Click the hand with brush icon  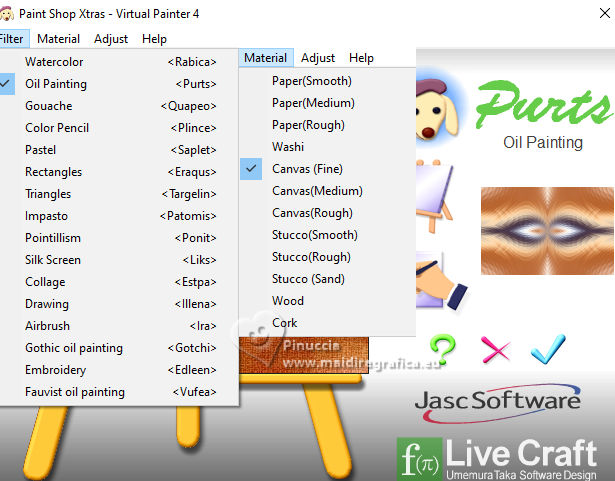[441, 280]
